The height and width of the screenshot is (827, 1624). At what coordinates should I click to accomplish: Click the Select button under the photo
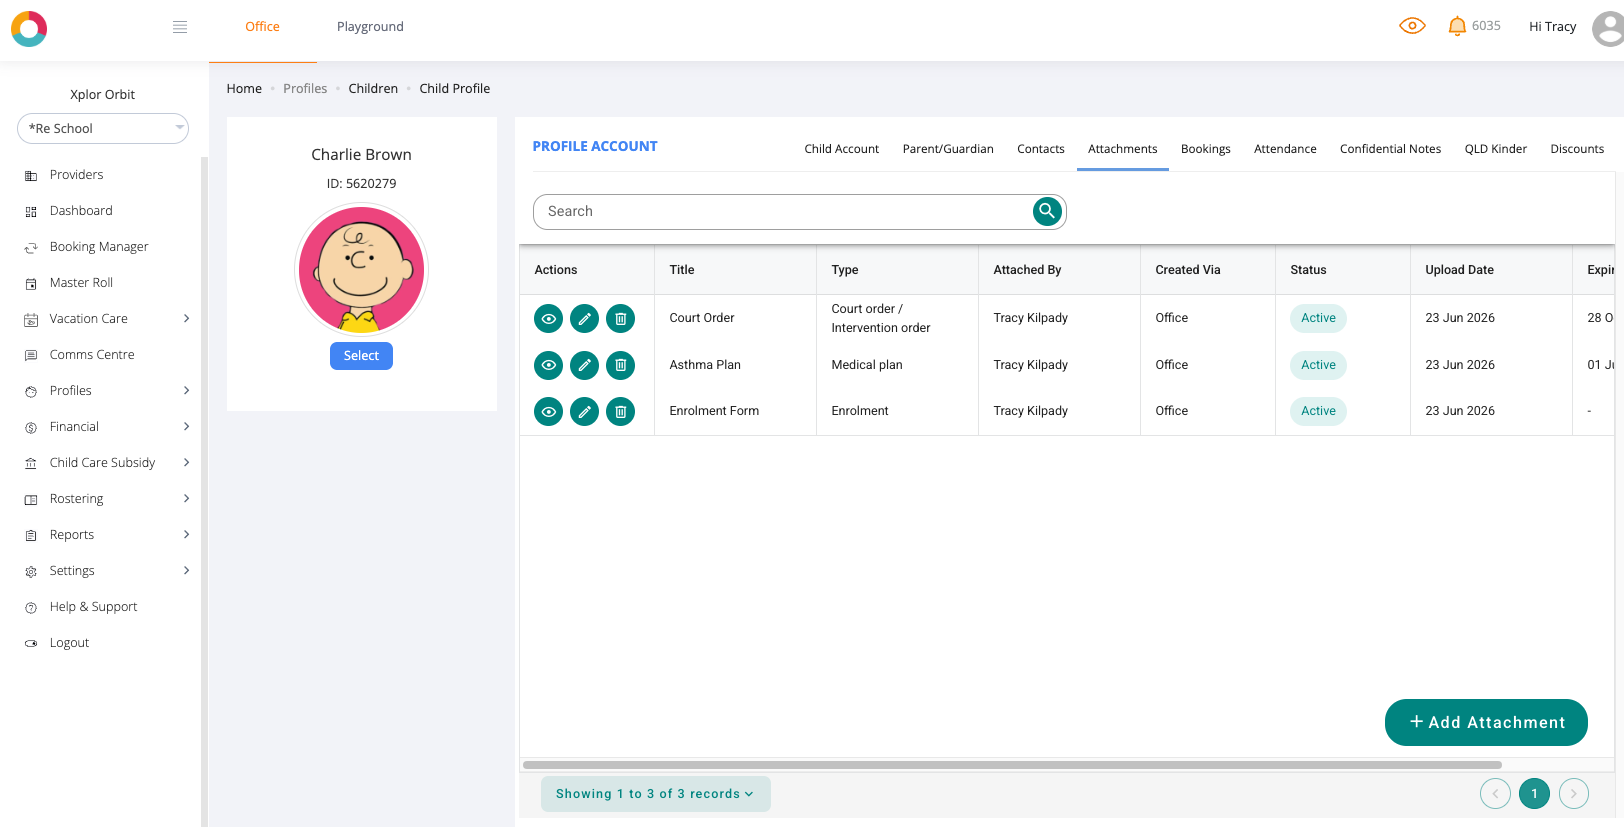click(x=361, y=356)
